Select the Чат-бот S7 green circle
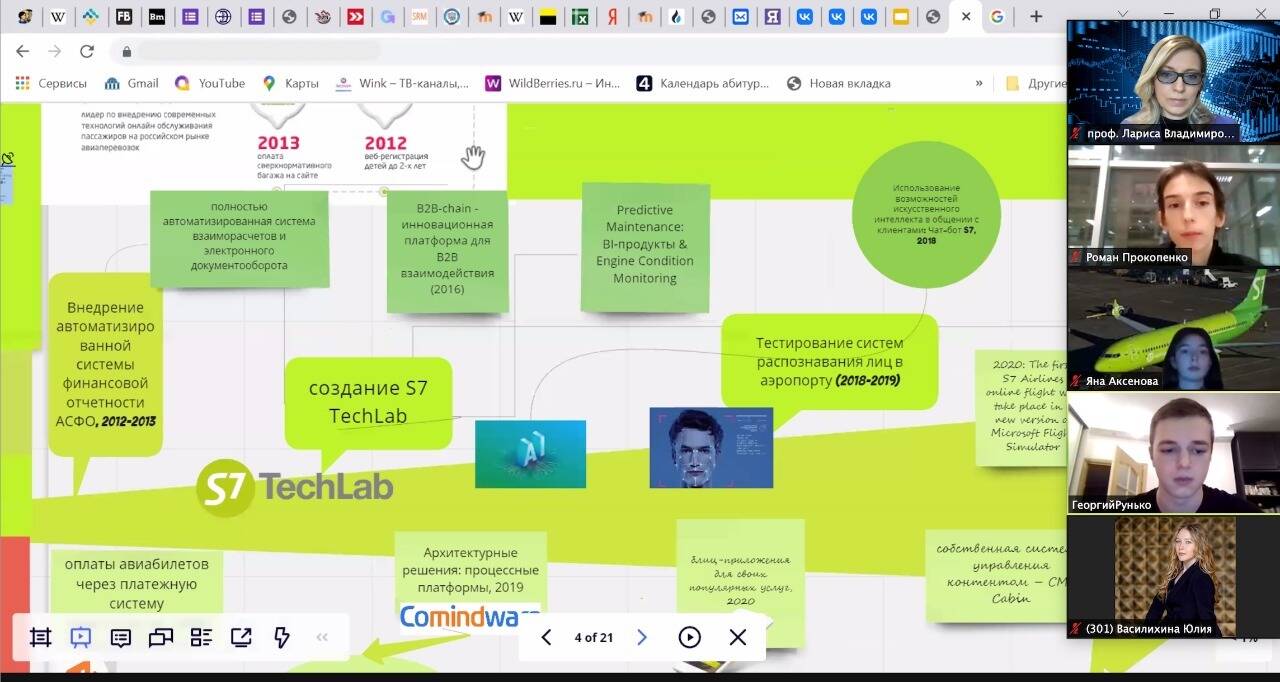 point(926,214)
